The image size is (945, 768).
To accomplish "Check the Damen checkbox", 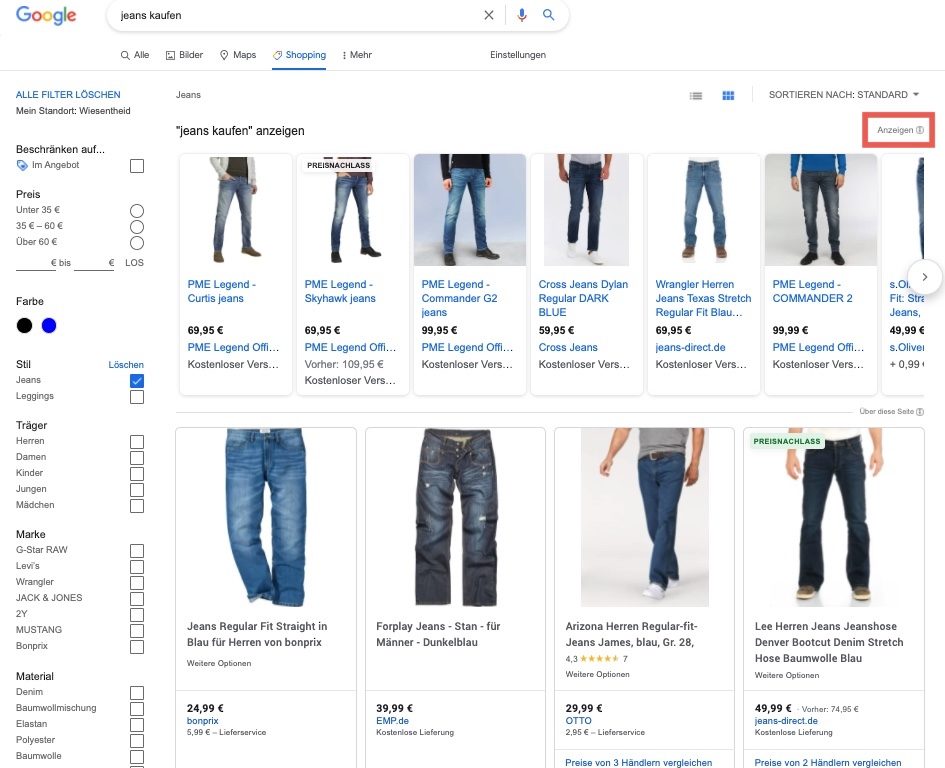I will pos(137,458).
